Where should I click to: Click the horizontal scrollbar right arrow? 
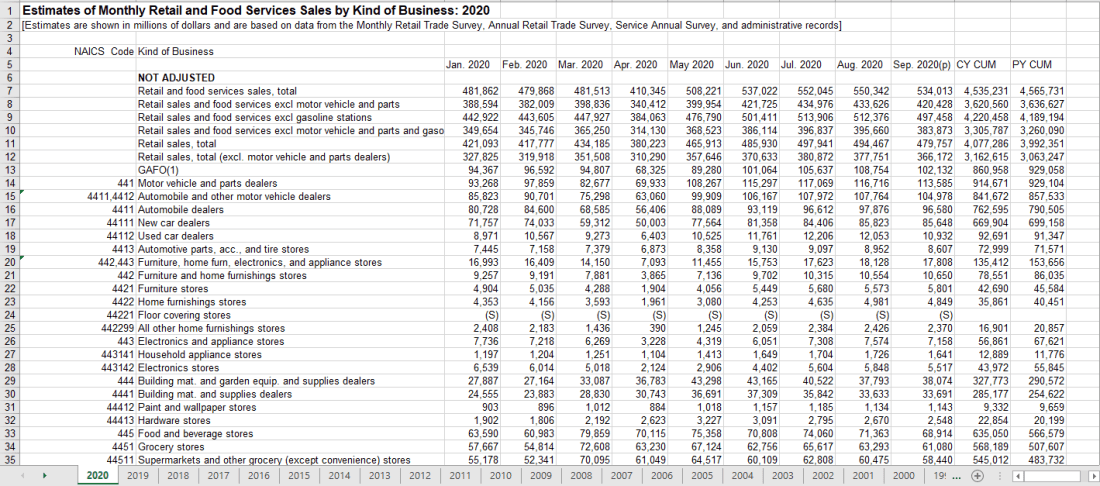click(x=1092, y=475)
